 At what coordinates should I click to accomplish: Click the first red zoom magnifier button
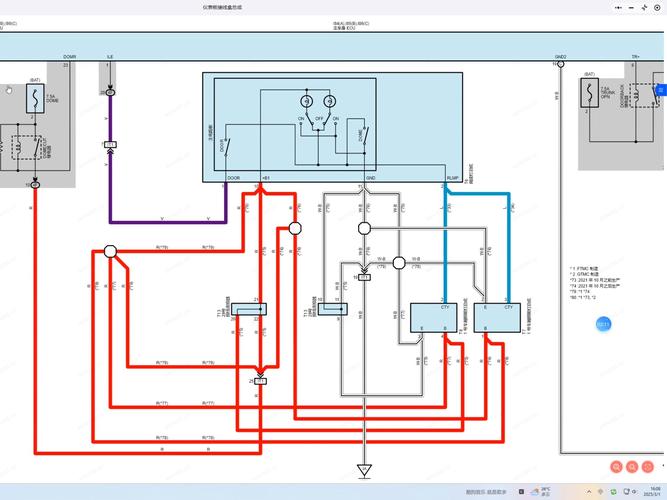pos(617,467)
